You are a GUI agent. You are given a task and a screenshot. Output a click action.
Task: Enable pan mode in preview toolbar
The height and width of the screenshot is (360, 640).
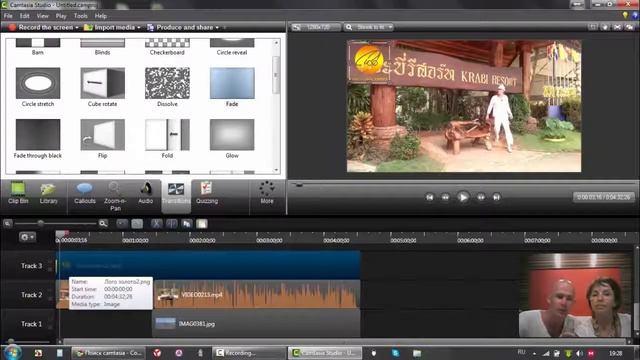tap(605, 27)
